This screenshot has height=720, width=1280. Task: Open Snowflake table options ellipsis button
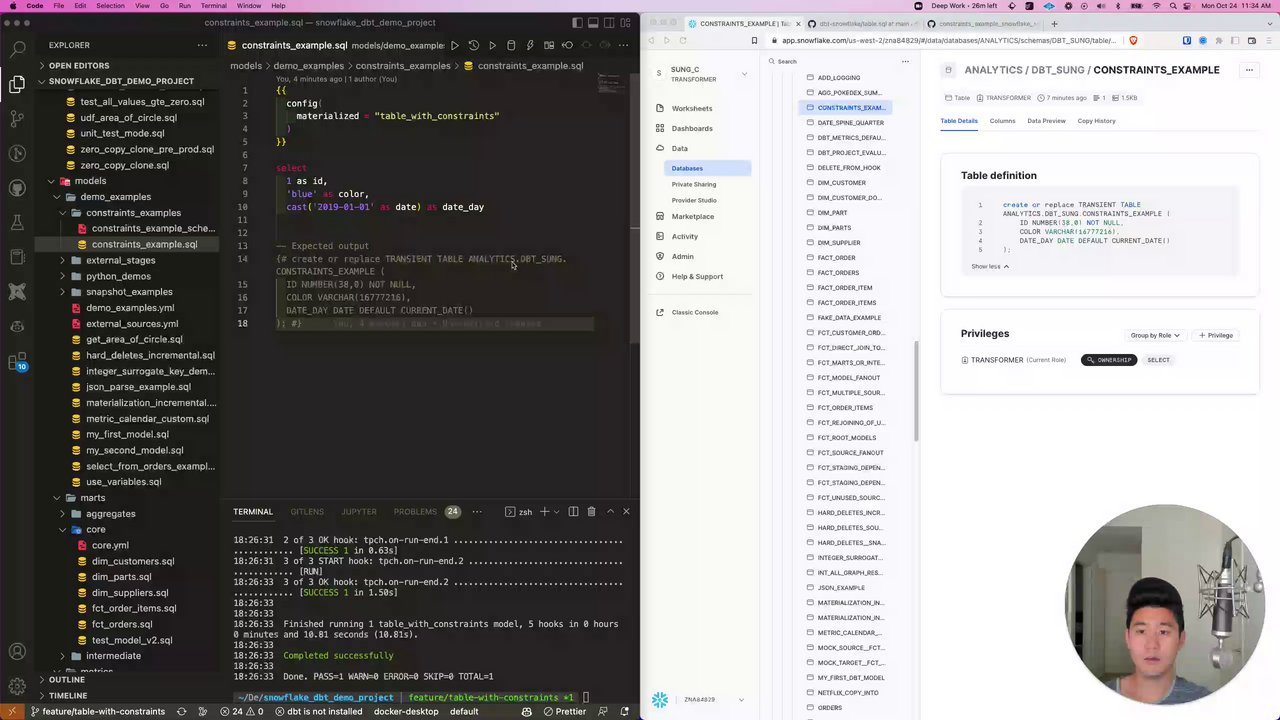click(x=1249, y=70)
